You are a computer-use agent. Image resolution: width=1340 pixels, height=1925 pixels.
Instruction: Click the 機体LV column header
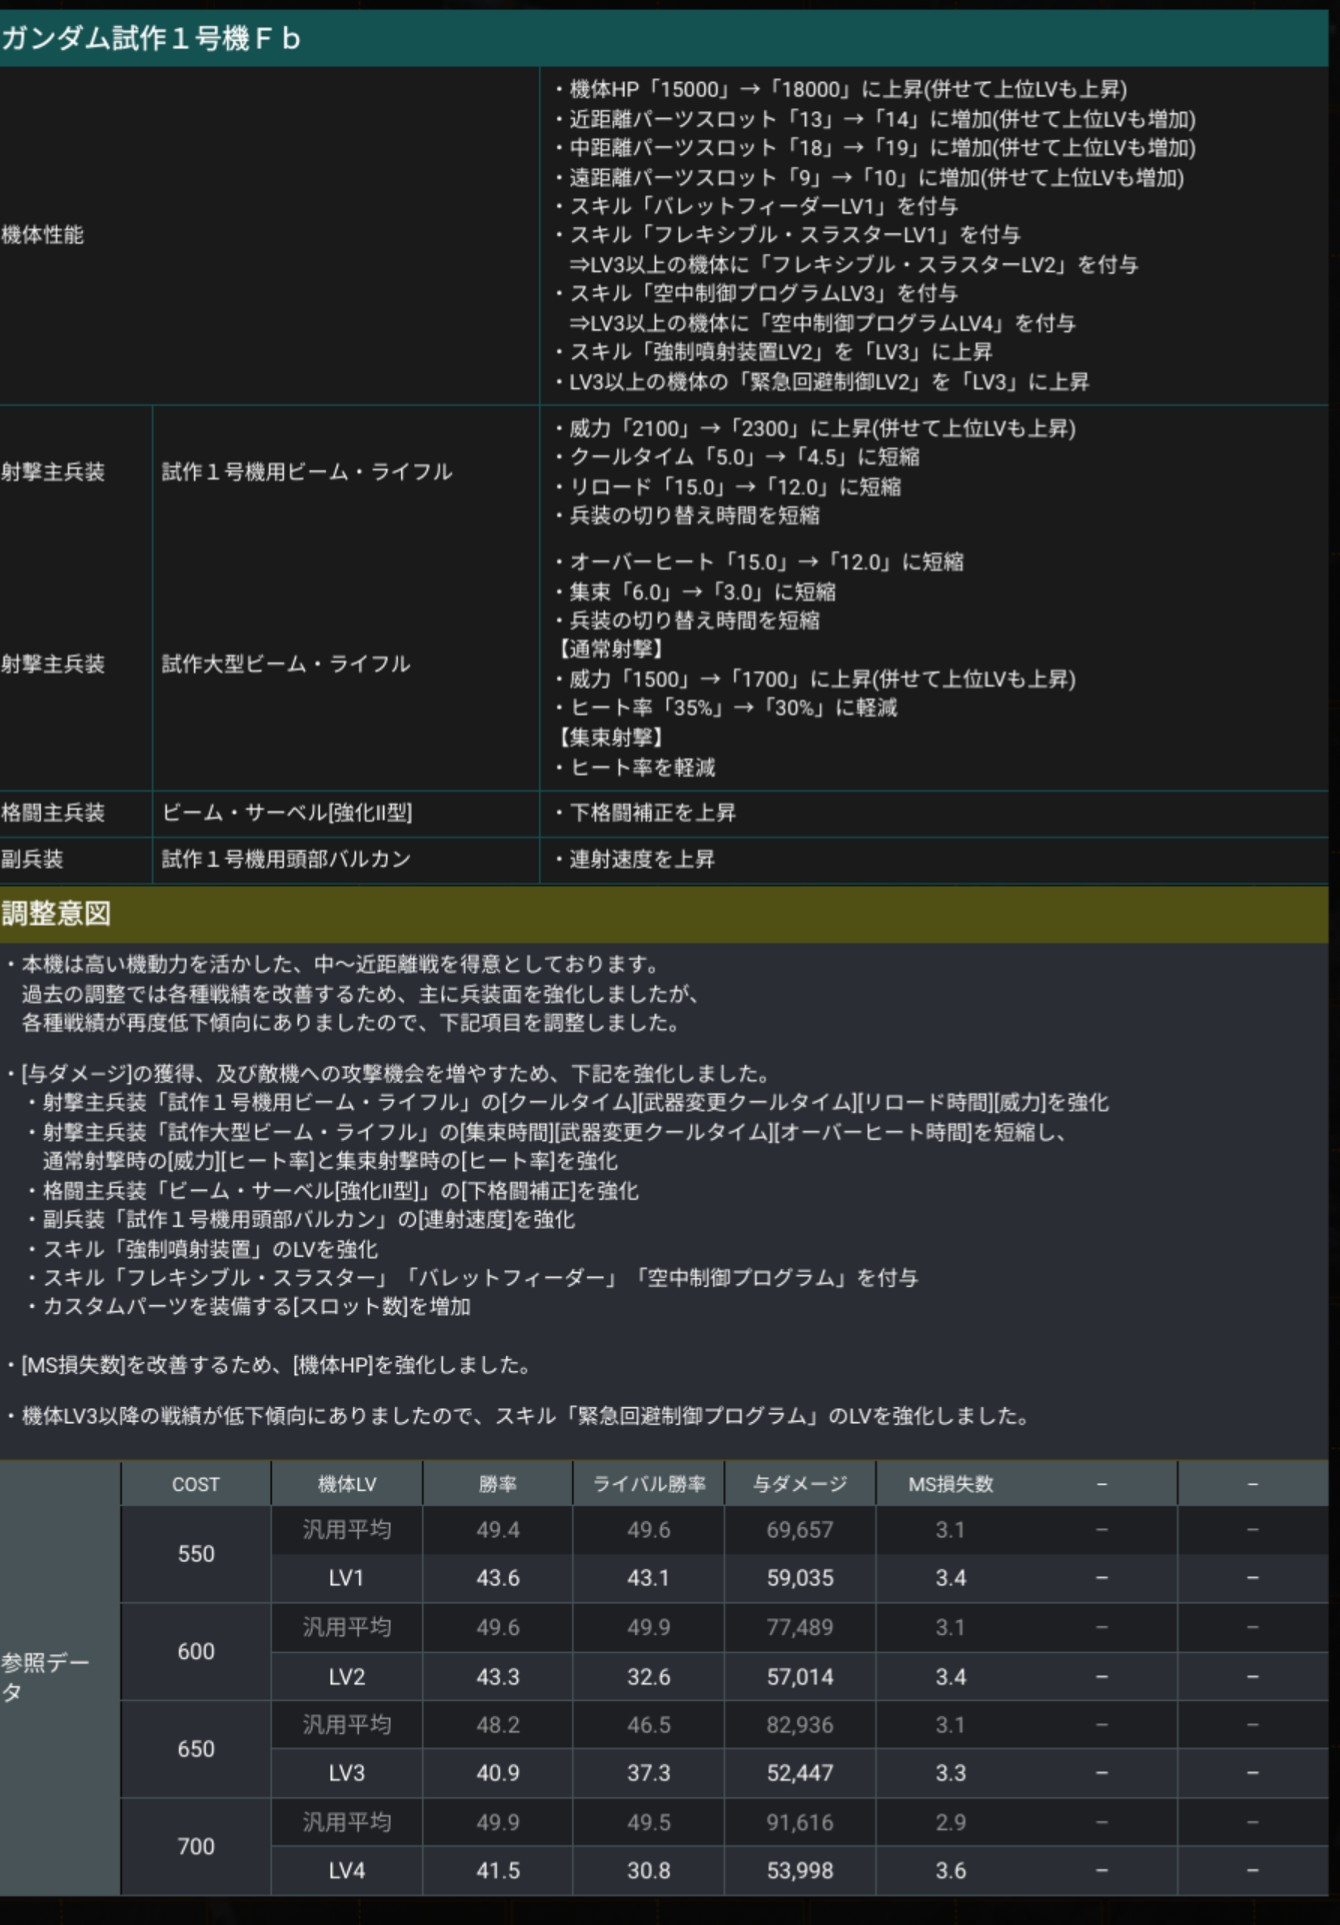click(x=347, y=1484)
